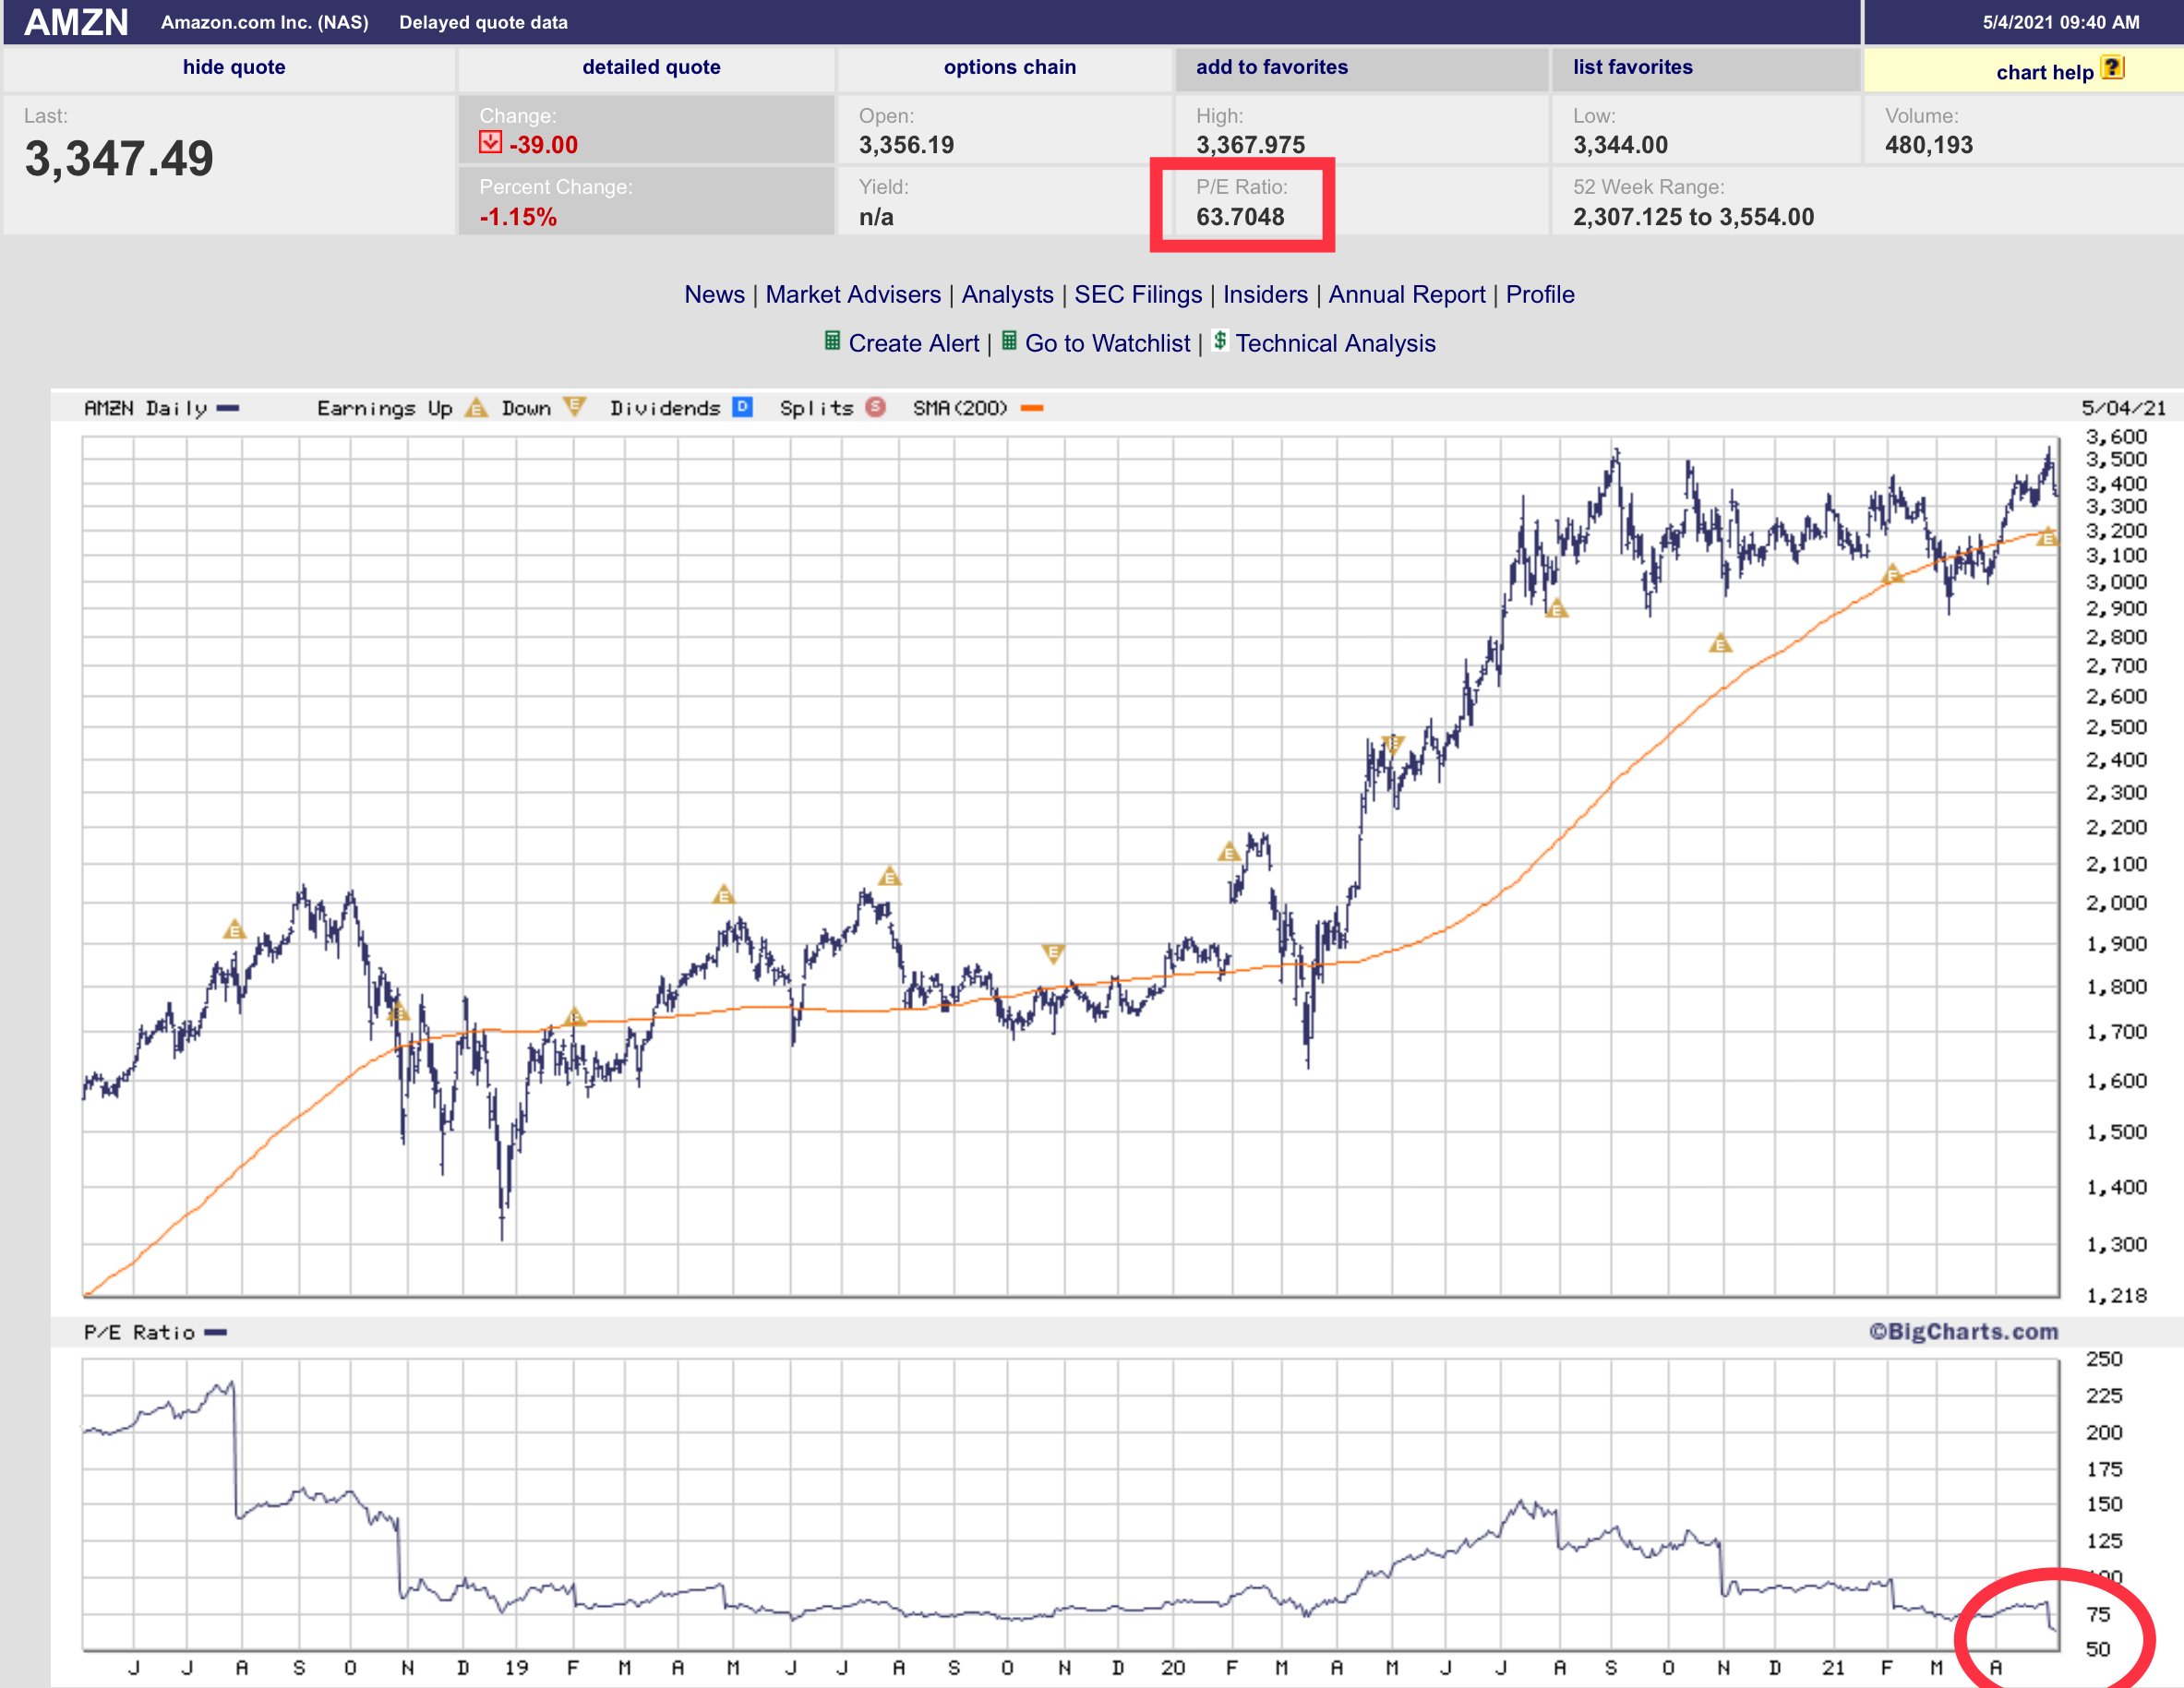2184x1688 pixels.
Task: Add AMZN to favorites
Action: 1271,67
